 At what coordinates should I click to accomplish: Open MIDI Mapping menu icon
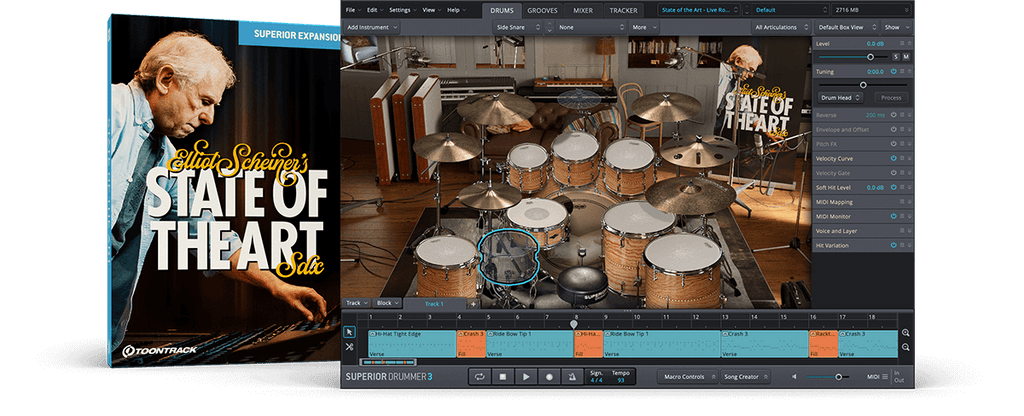point(902,202)
